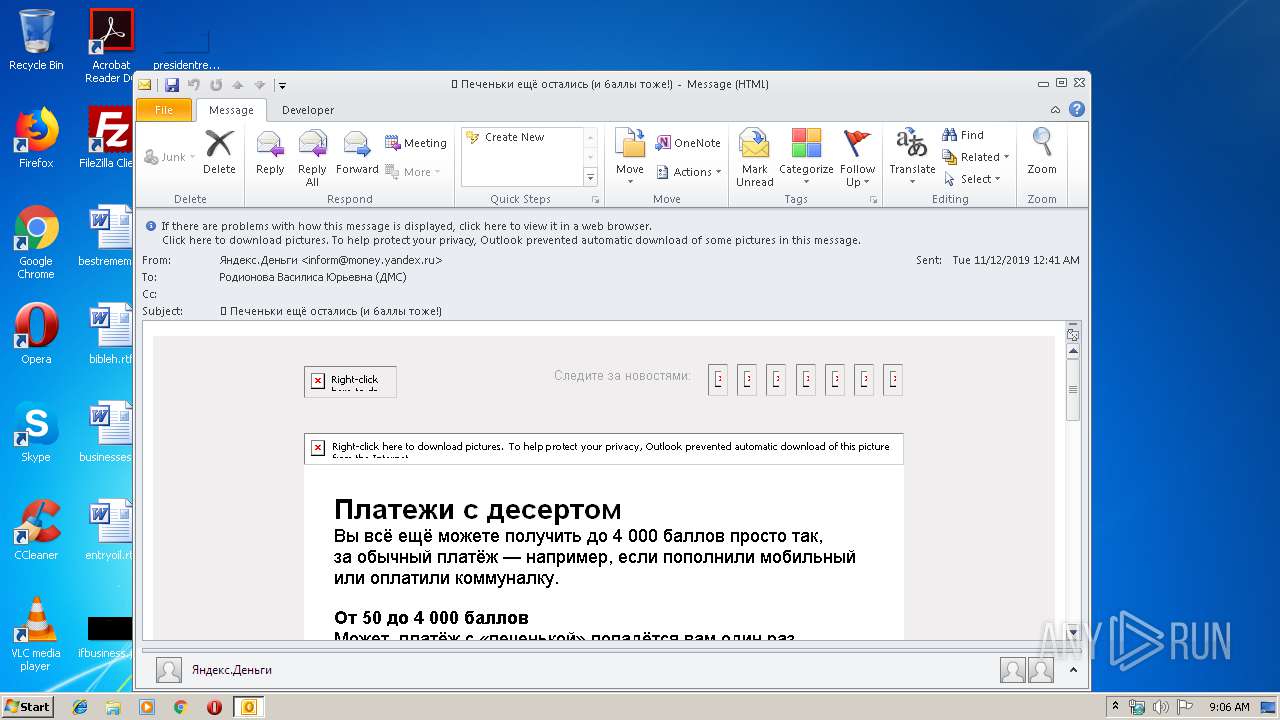The width and height of the screenshot is (1280, 720).
Task: Switch to the Developer tab
Action: pos(308,110)
